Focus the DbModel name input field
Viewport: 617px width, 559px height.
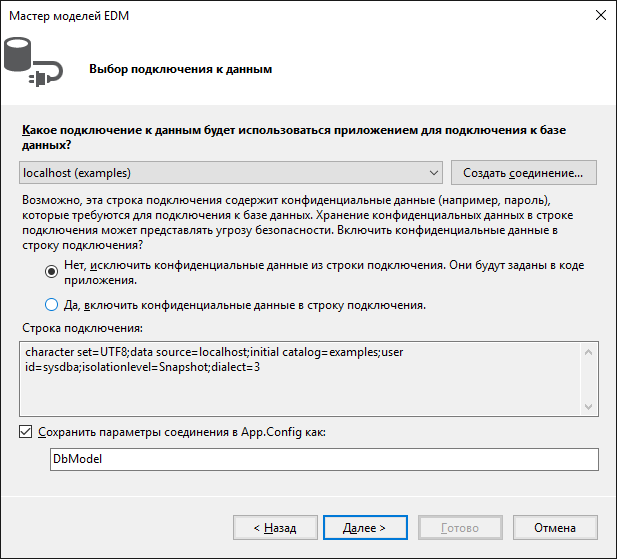point(323,459)
